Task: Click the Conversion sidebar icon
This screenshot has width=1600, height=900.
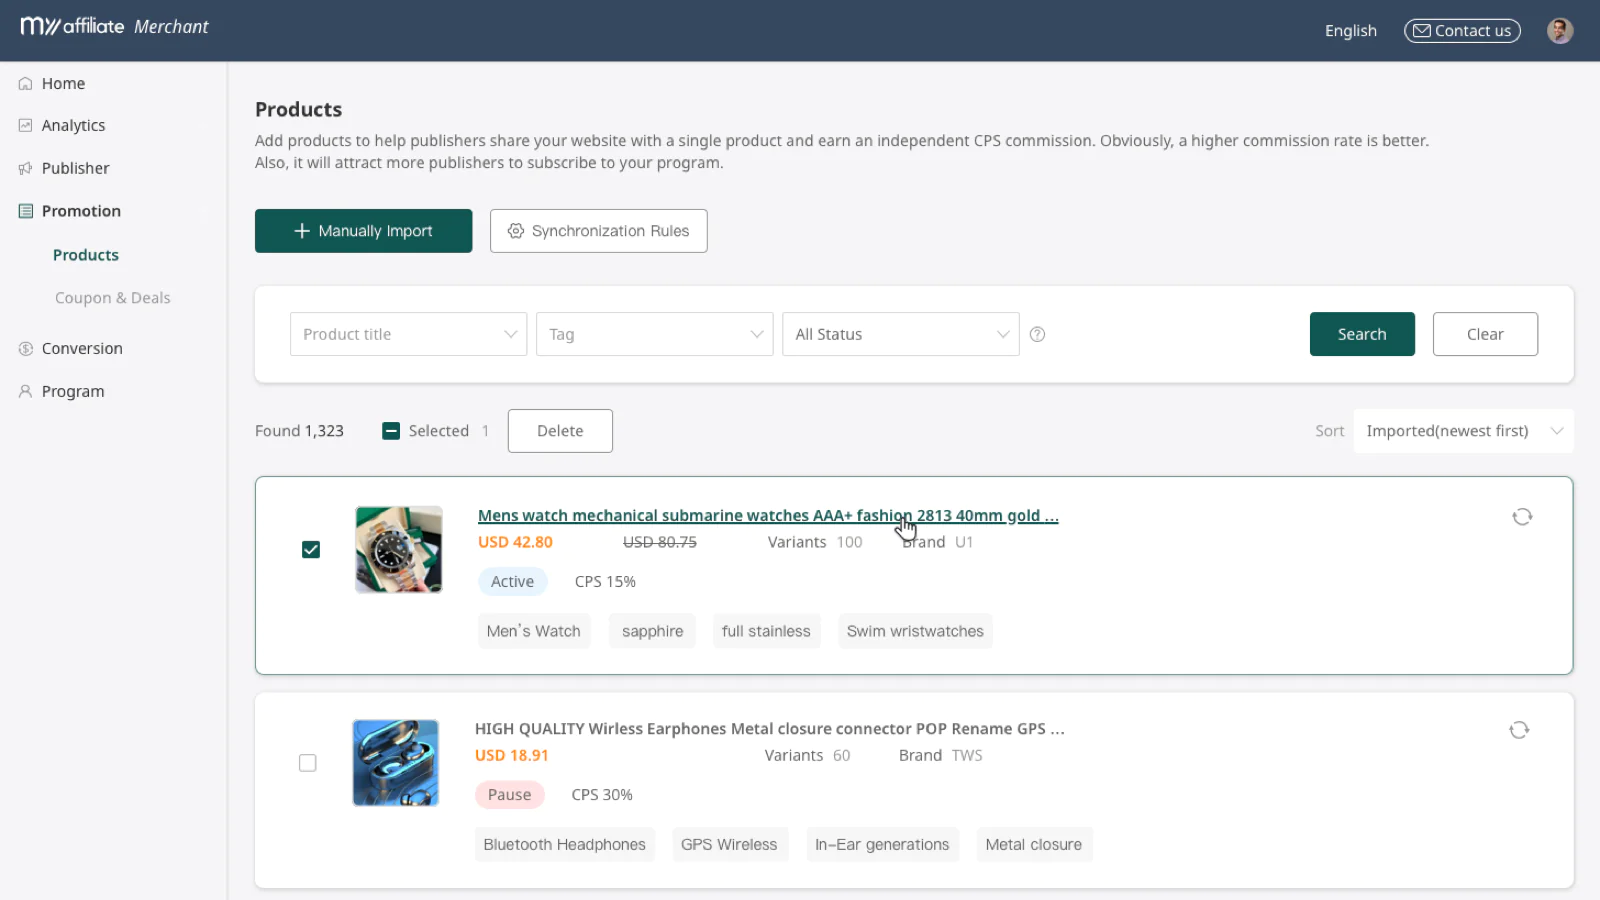Action: pyautogui.click(x=26, y=349)
